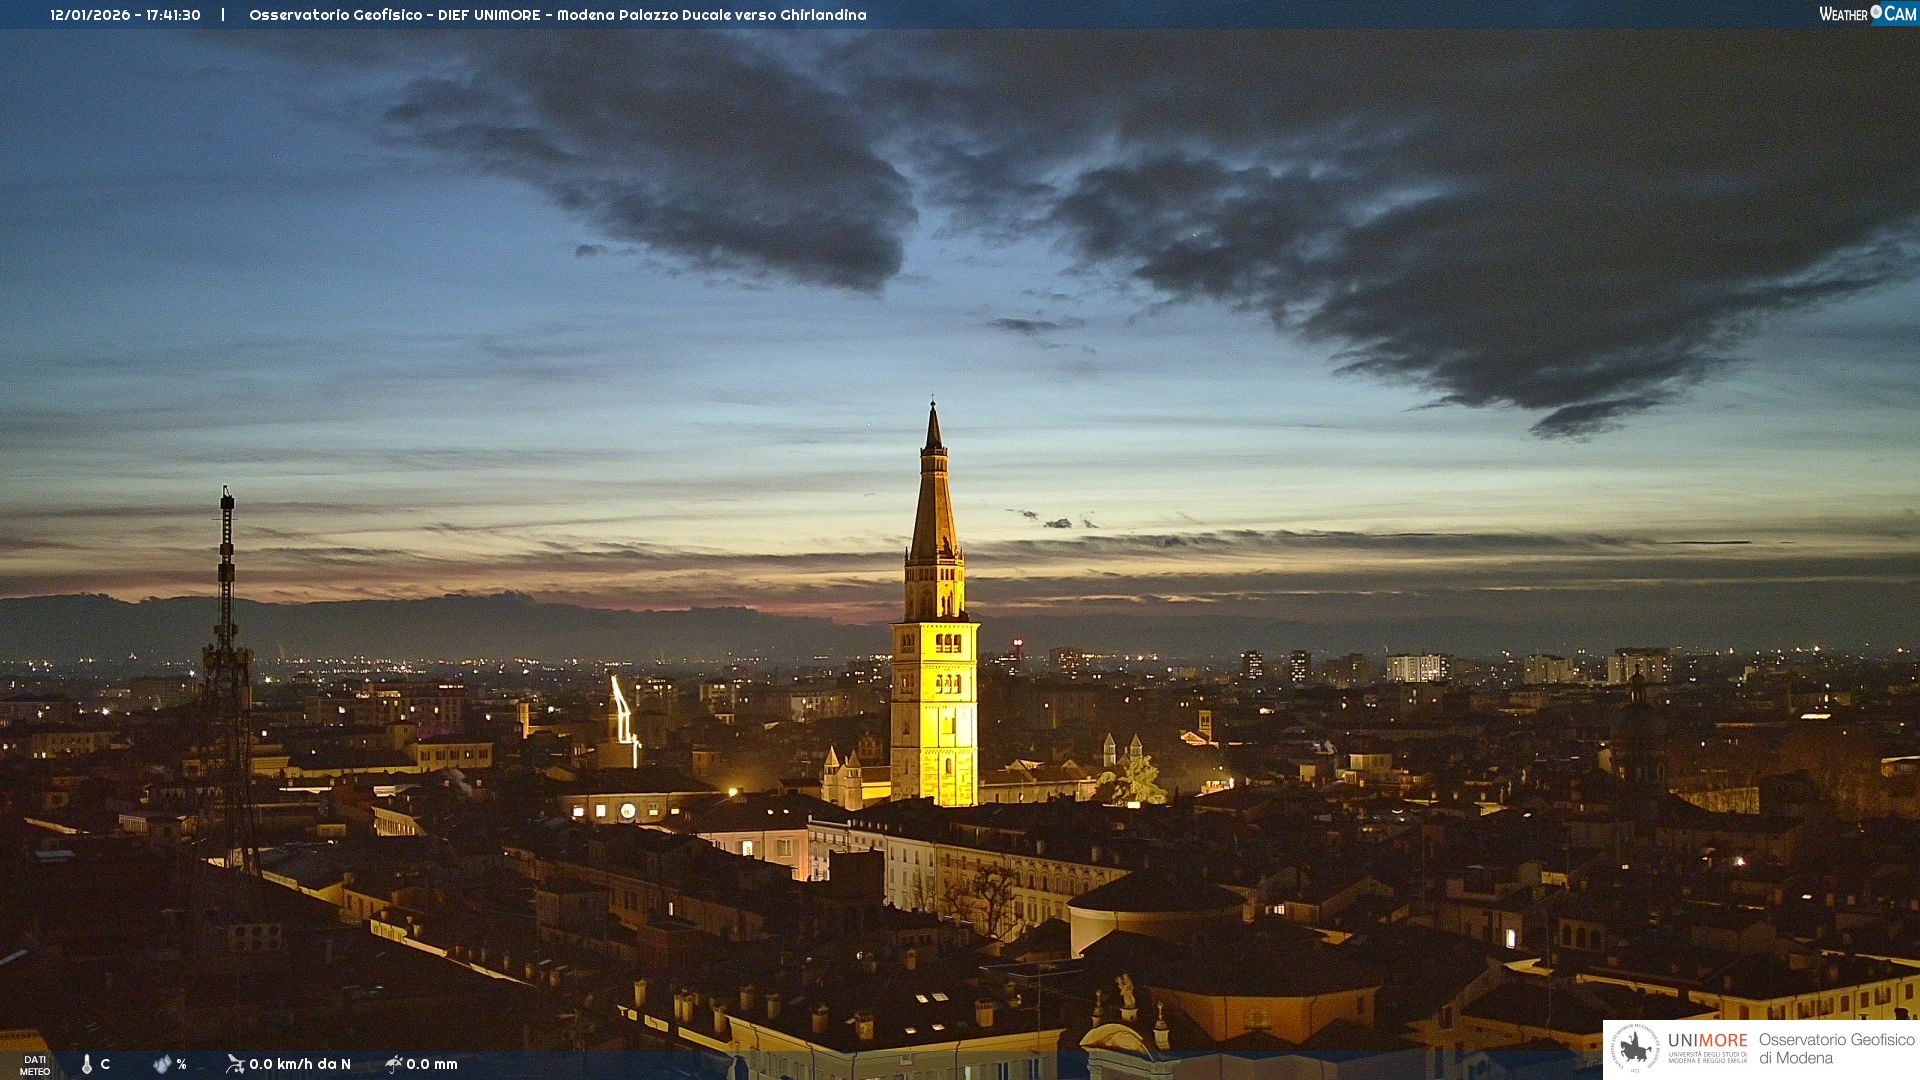Click the rain umbrella icon
The image size is (1920, 1080).
(394, 1064)
